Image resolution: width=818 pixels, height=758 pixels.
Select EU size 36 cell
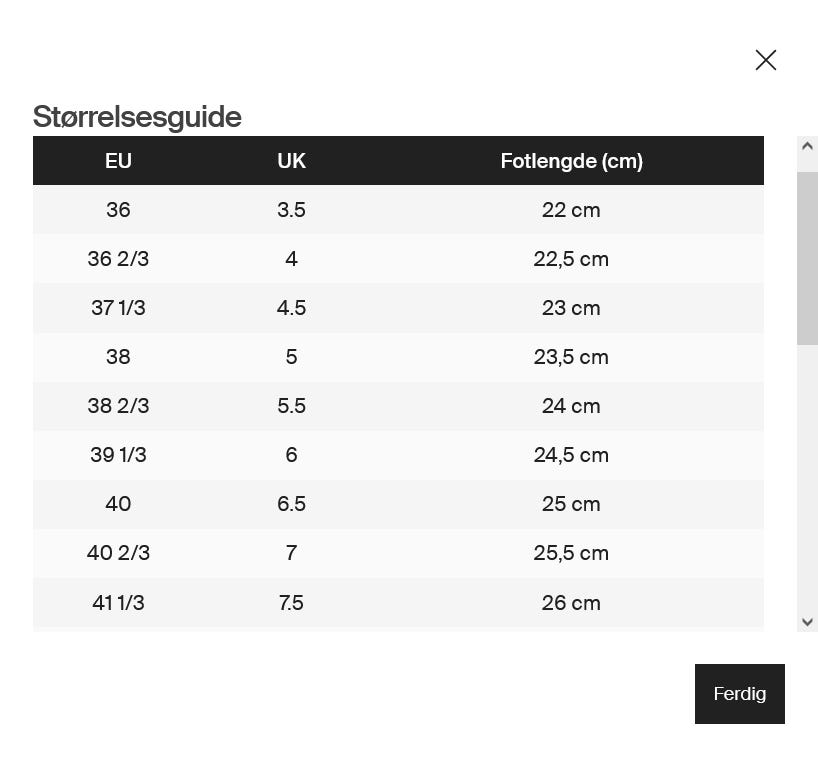118,210
